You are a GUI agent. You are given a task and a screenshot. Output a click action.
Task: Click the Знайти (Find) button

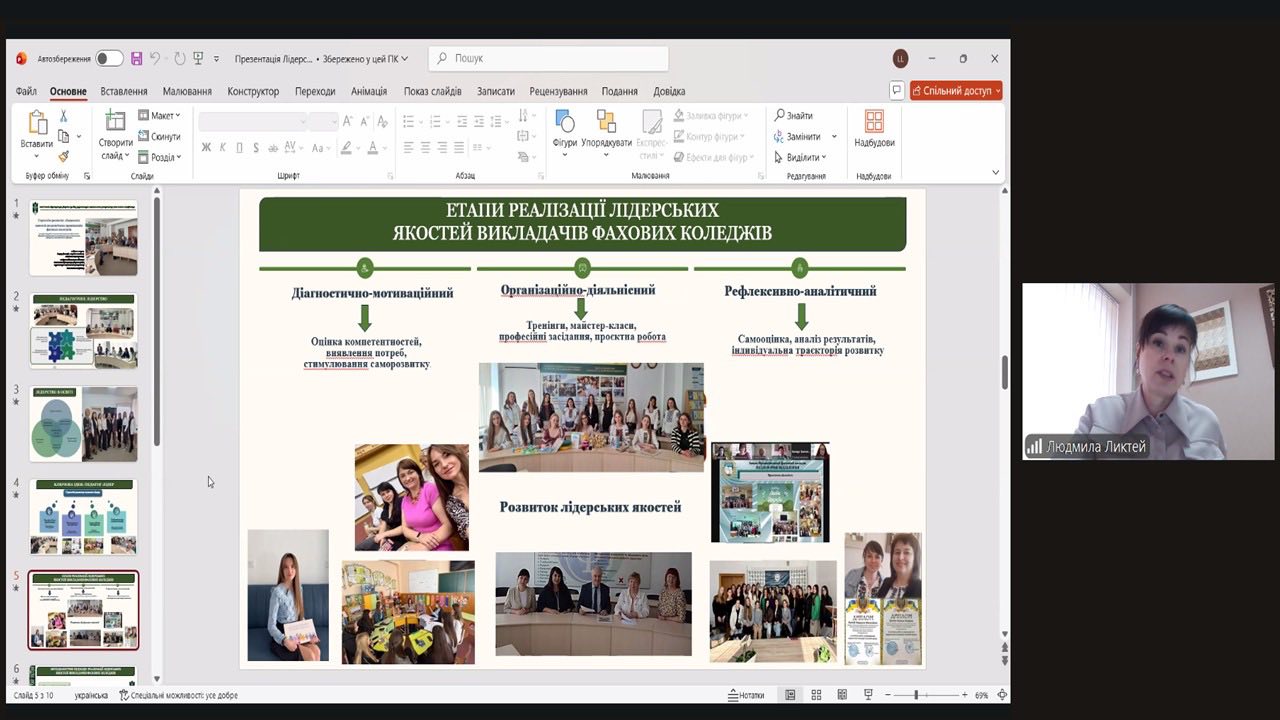click(794, 116)
